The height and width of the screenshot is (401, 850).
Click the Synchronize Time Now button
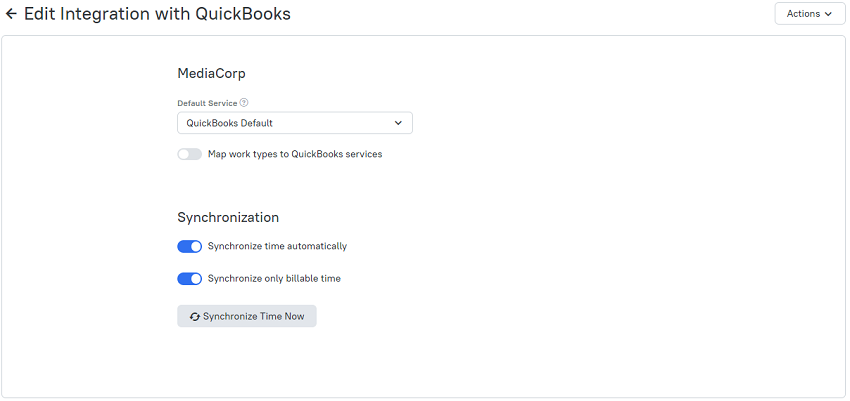click(247, 316)
